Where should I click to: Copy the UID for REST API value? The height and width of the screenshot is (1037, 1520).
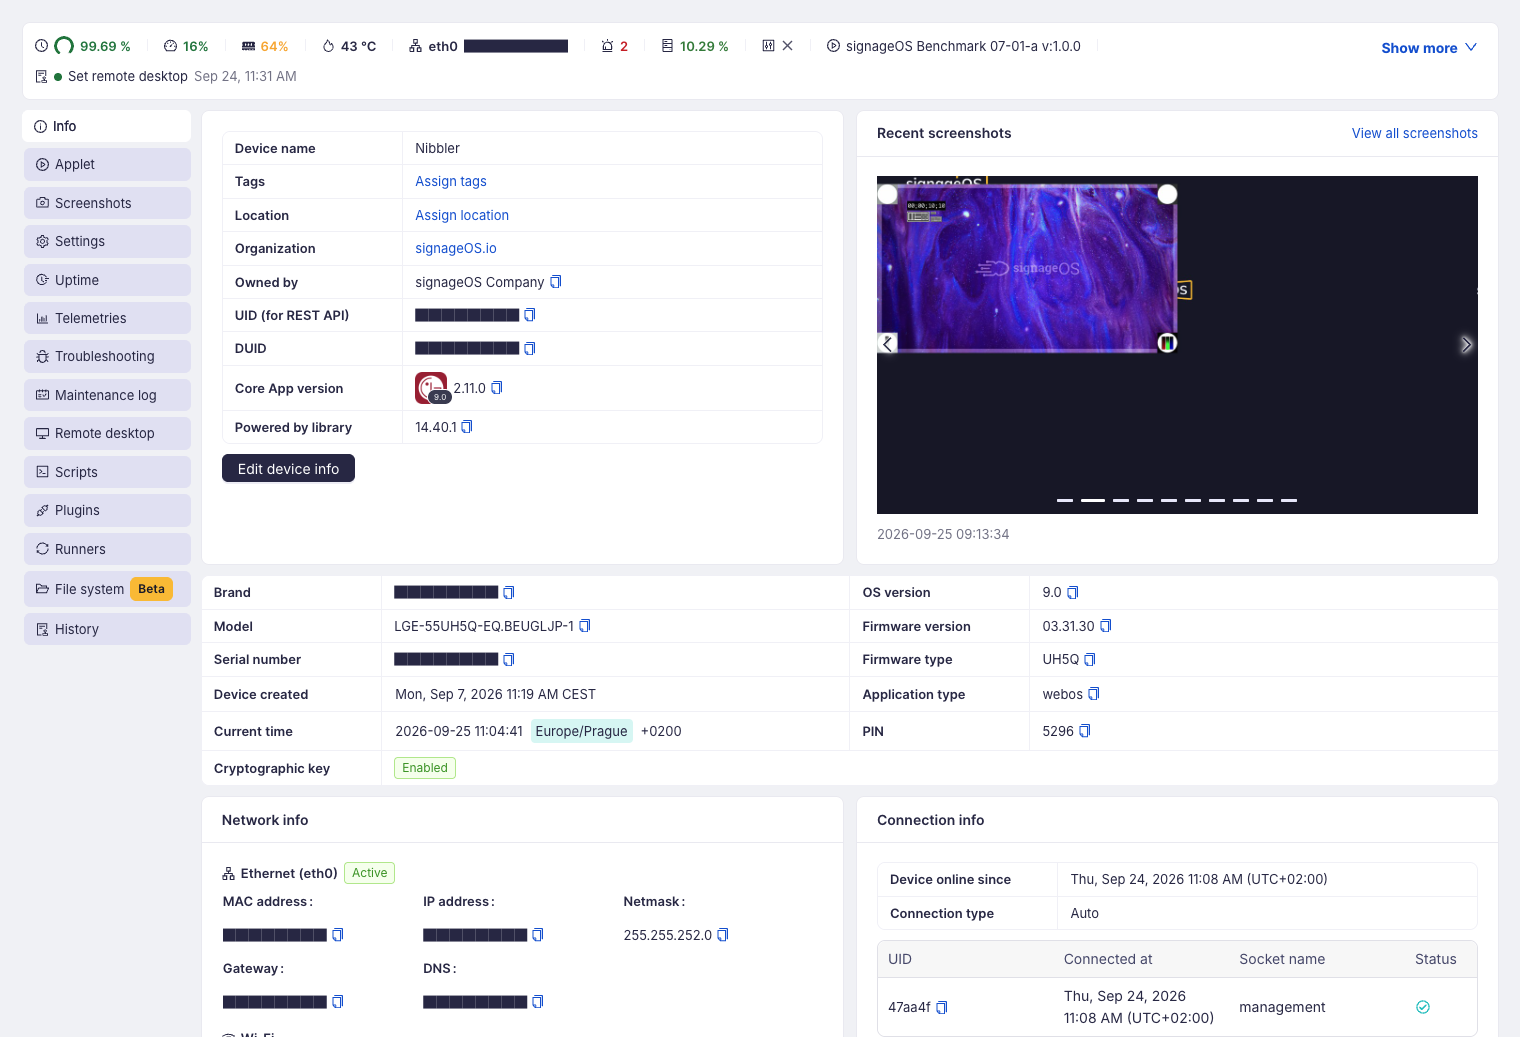tap(530, 315)
